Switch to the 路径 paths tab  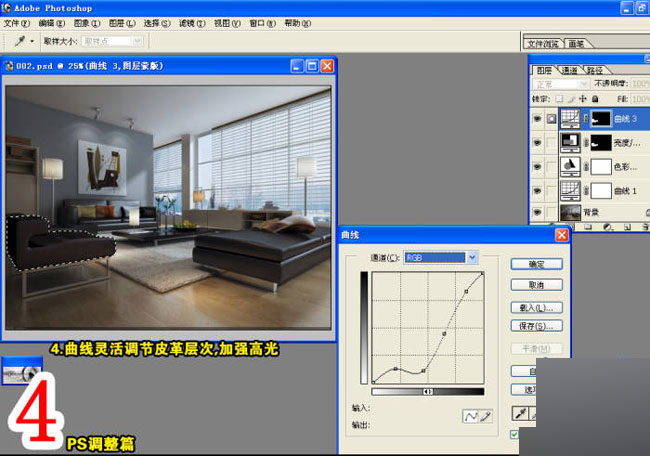coord(594,70)
